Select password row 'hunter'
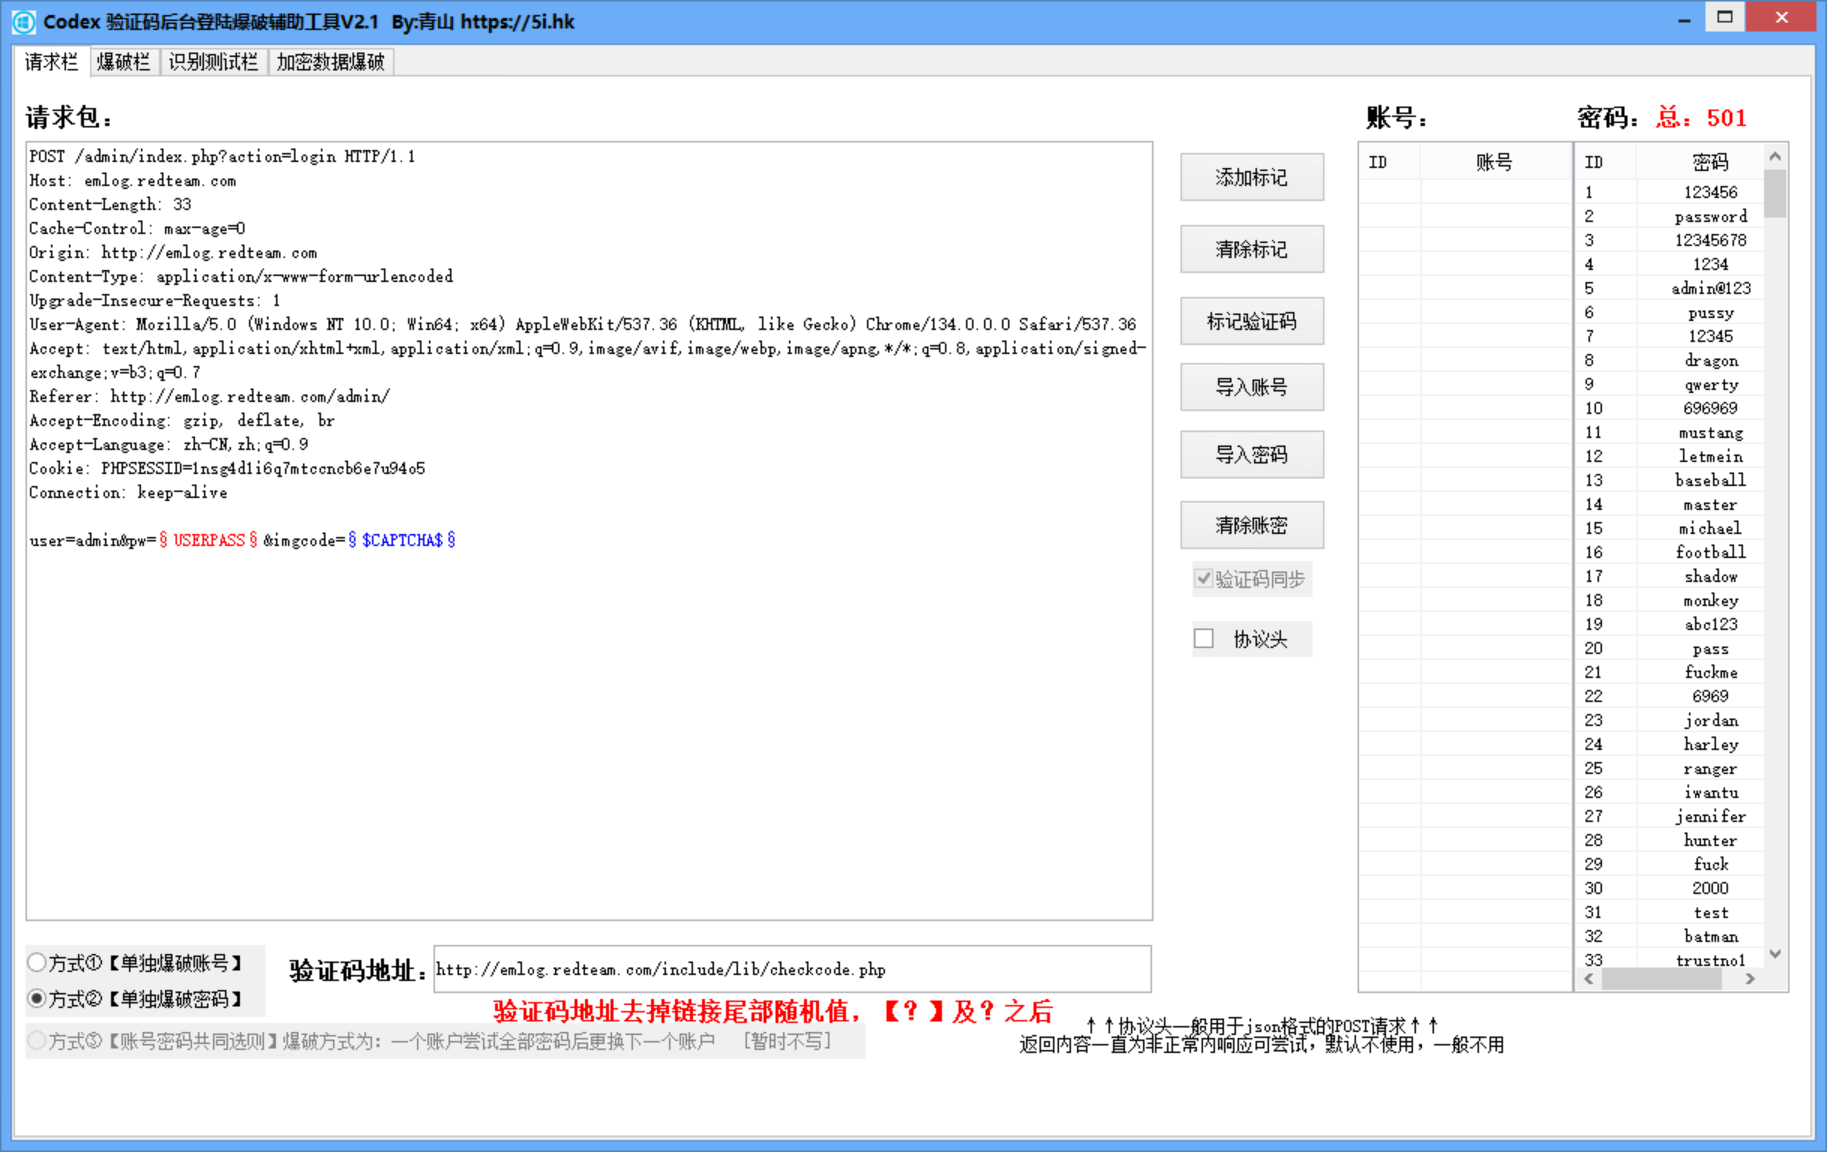Image resolution: width=1827 pixels, height=1152 pixels. tap(1670, 840)
